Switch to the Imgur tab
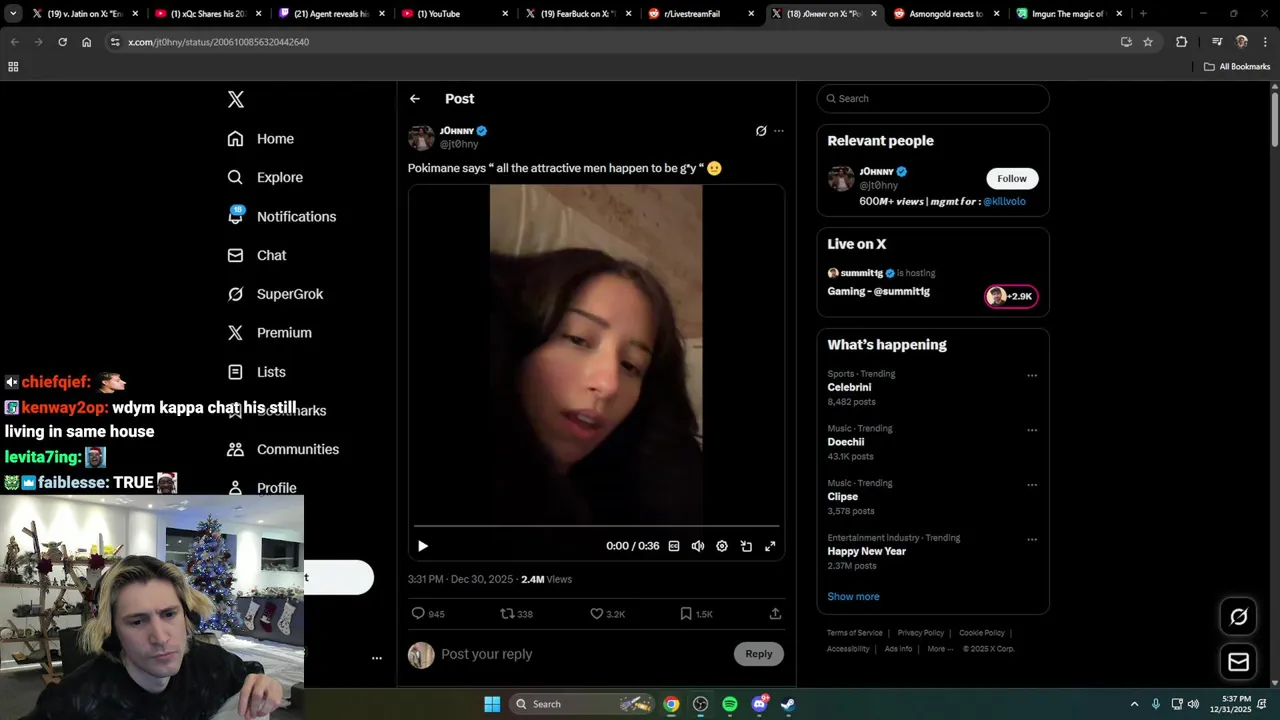The width and height of the screenshot is (1280, 720). click(x=1068, y=14)
